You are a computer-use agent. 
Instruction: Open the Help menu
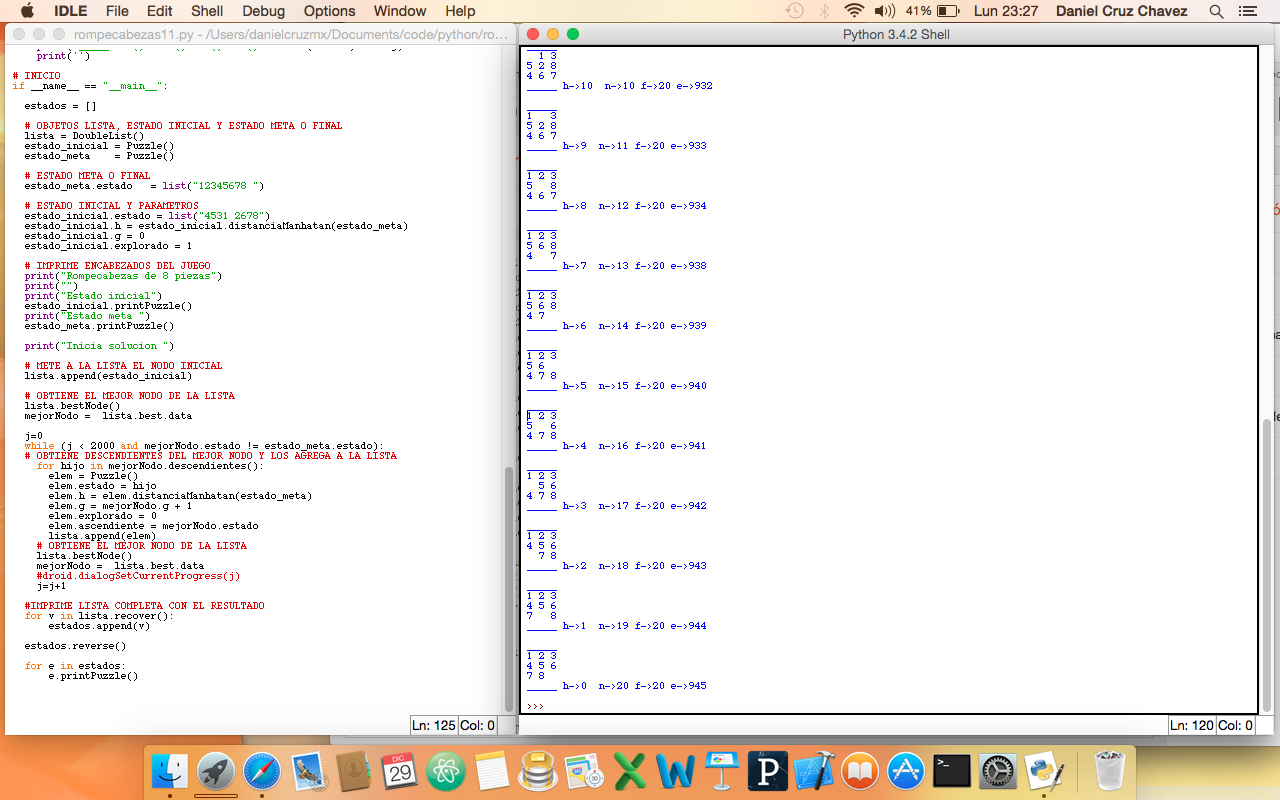coord(460,11)
